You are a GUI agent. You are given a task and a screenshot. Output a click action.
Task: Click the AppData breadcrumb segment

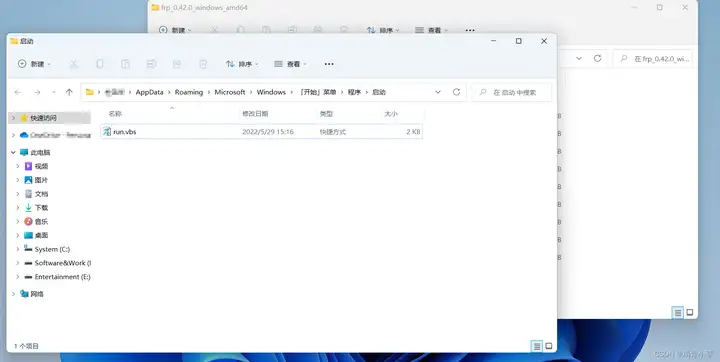[x=149, y=92]
